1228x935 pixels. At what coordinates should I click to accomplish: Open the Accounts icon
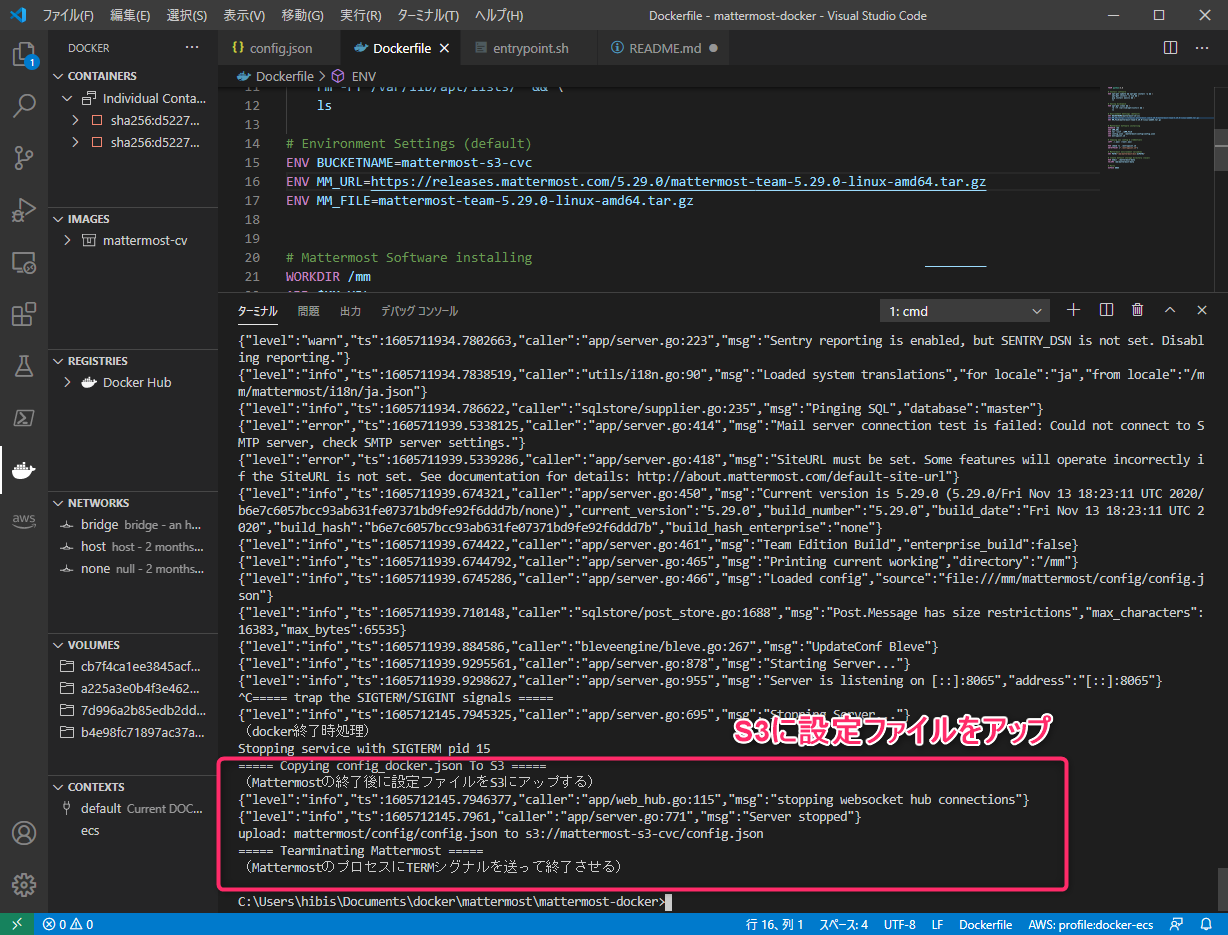click(24, 832)
